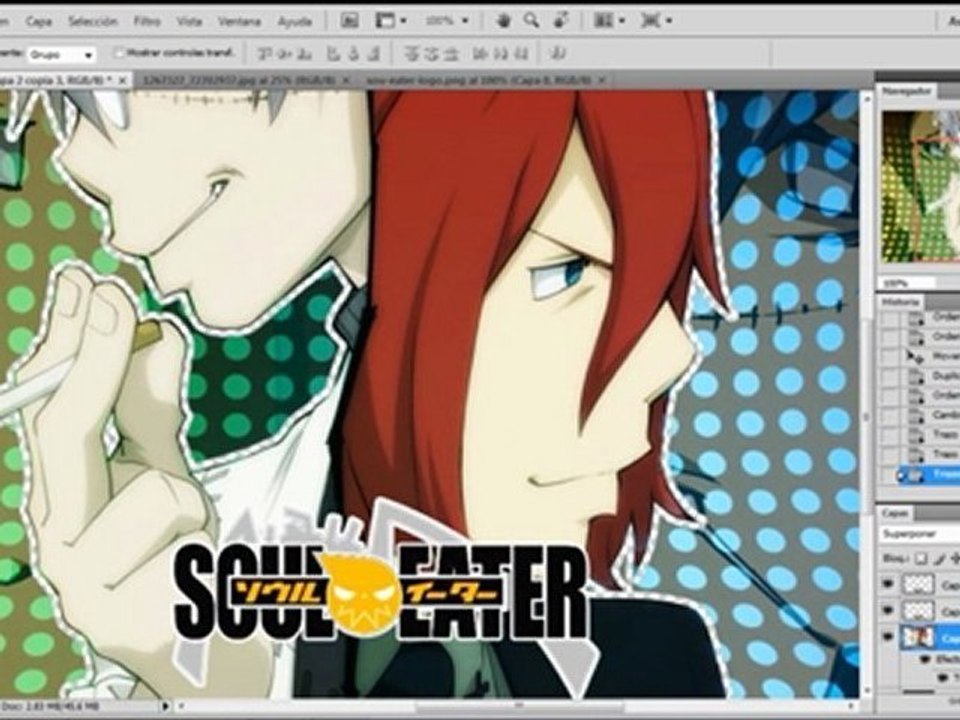The image size is (960, 720).
Task: Close the 'copia 3, RGB/8' document tab
Action: click(122, 80)
